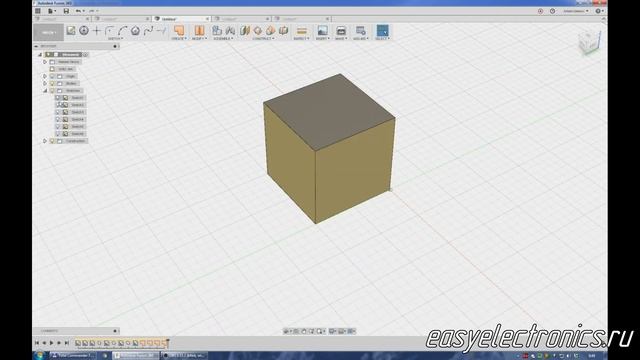Open the MODIFY dropdown menu
The width and height of the screenshot is (640, 360).
click(199, 38)
